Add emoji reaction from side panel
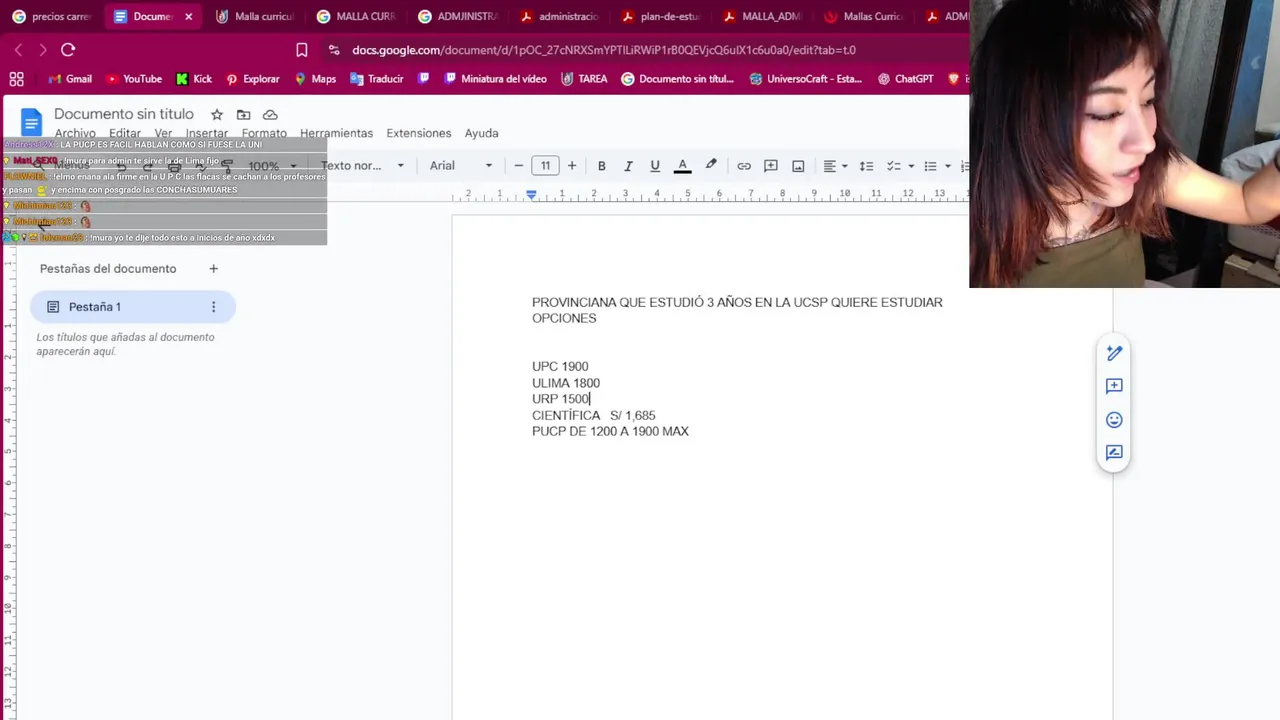 click(1114, 420)
